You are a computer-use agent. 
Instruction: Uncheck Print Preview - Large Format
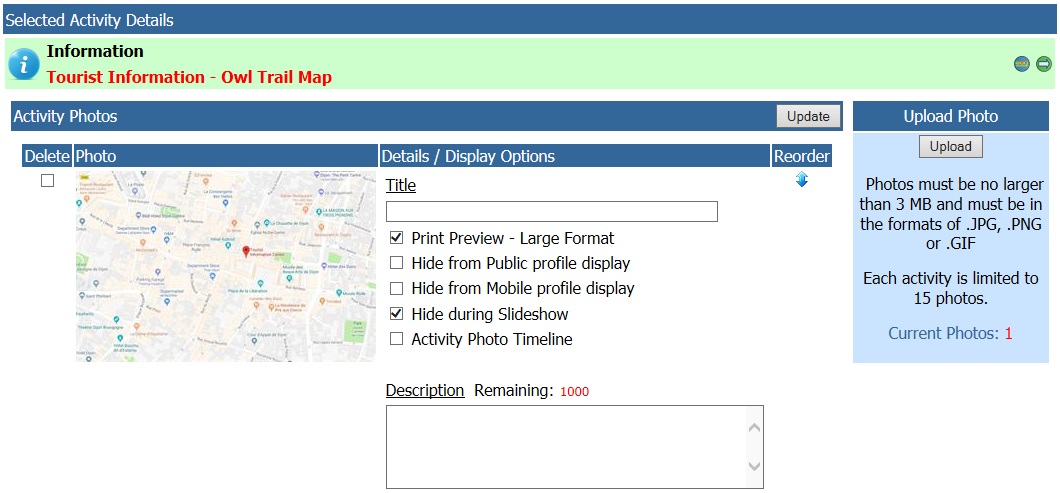pos(397,238)
